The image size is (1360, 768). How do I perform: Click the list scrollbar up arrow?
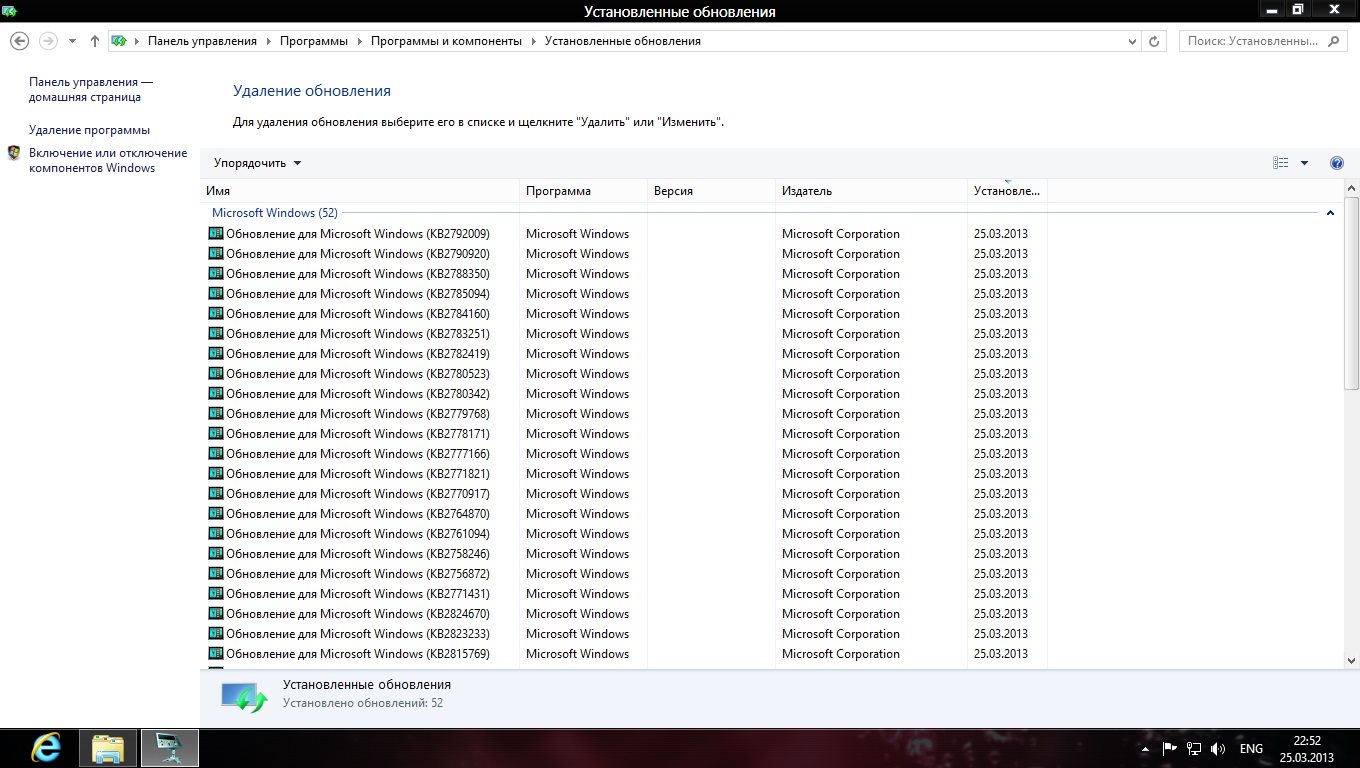coord(1352,188)
